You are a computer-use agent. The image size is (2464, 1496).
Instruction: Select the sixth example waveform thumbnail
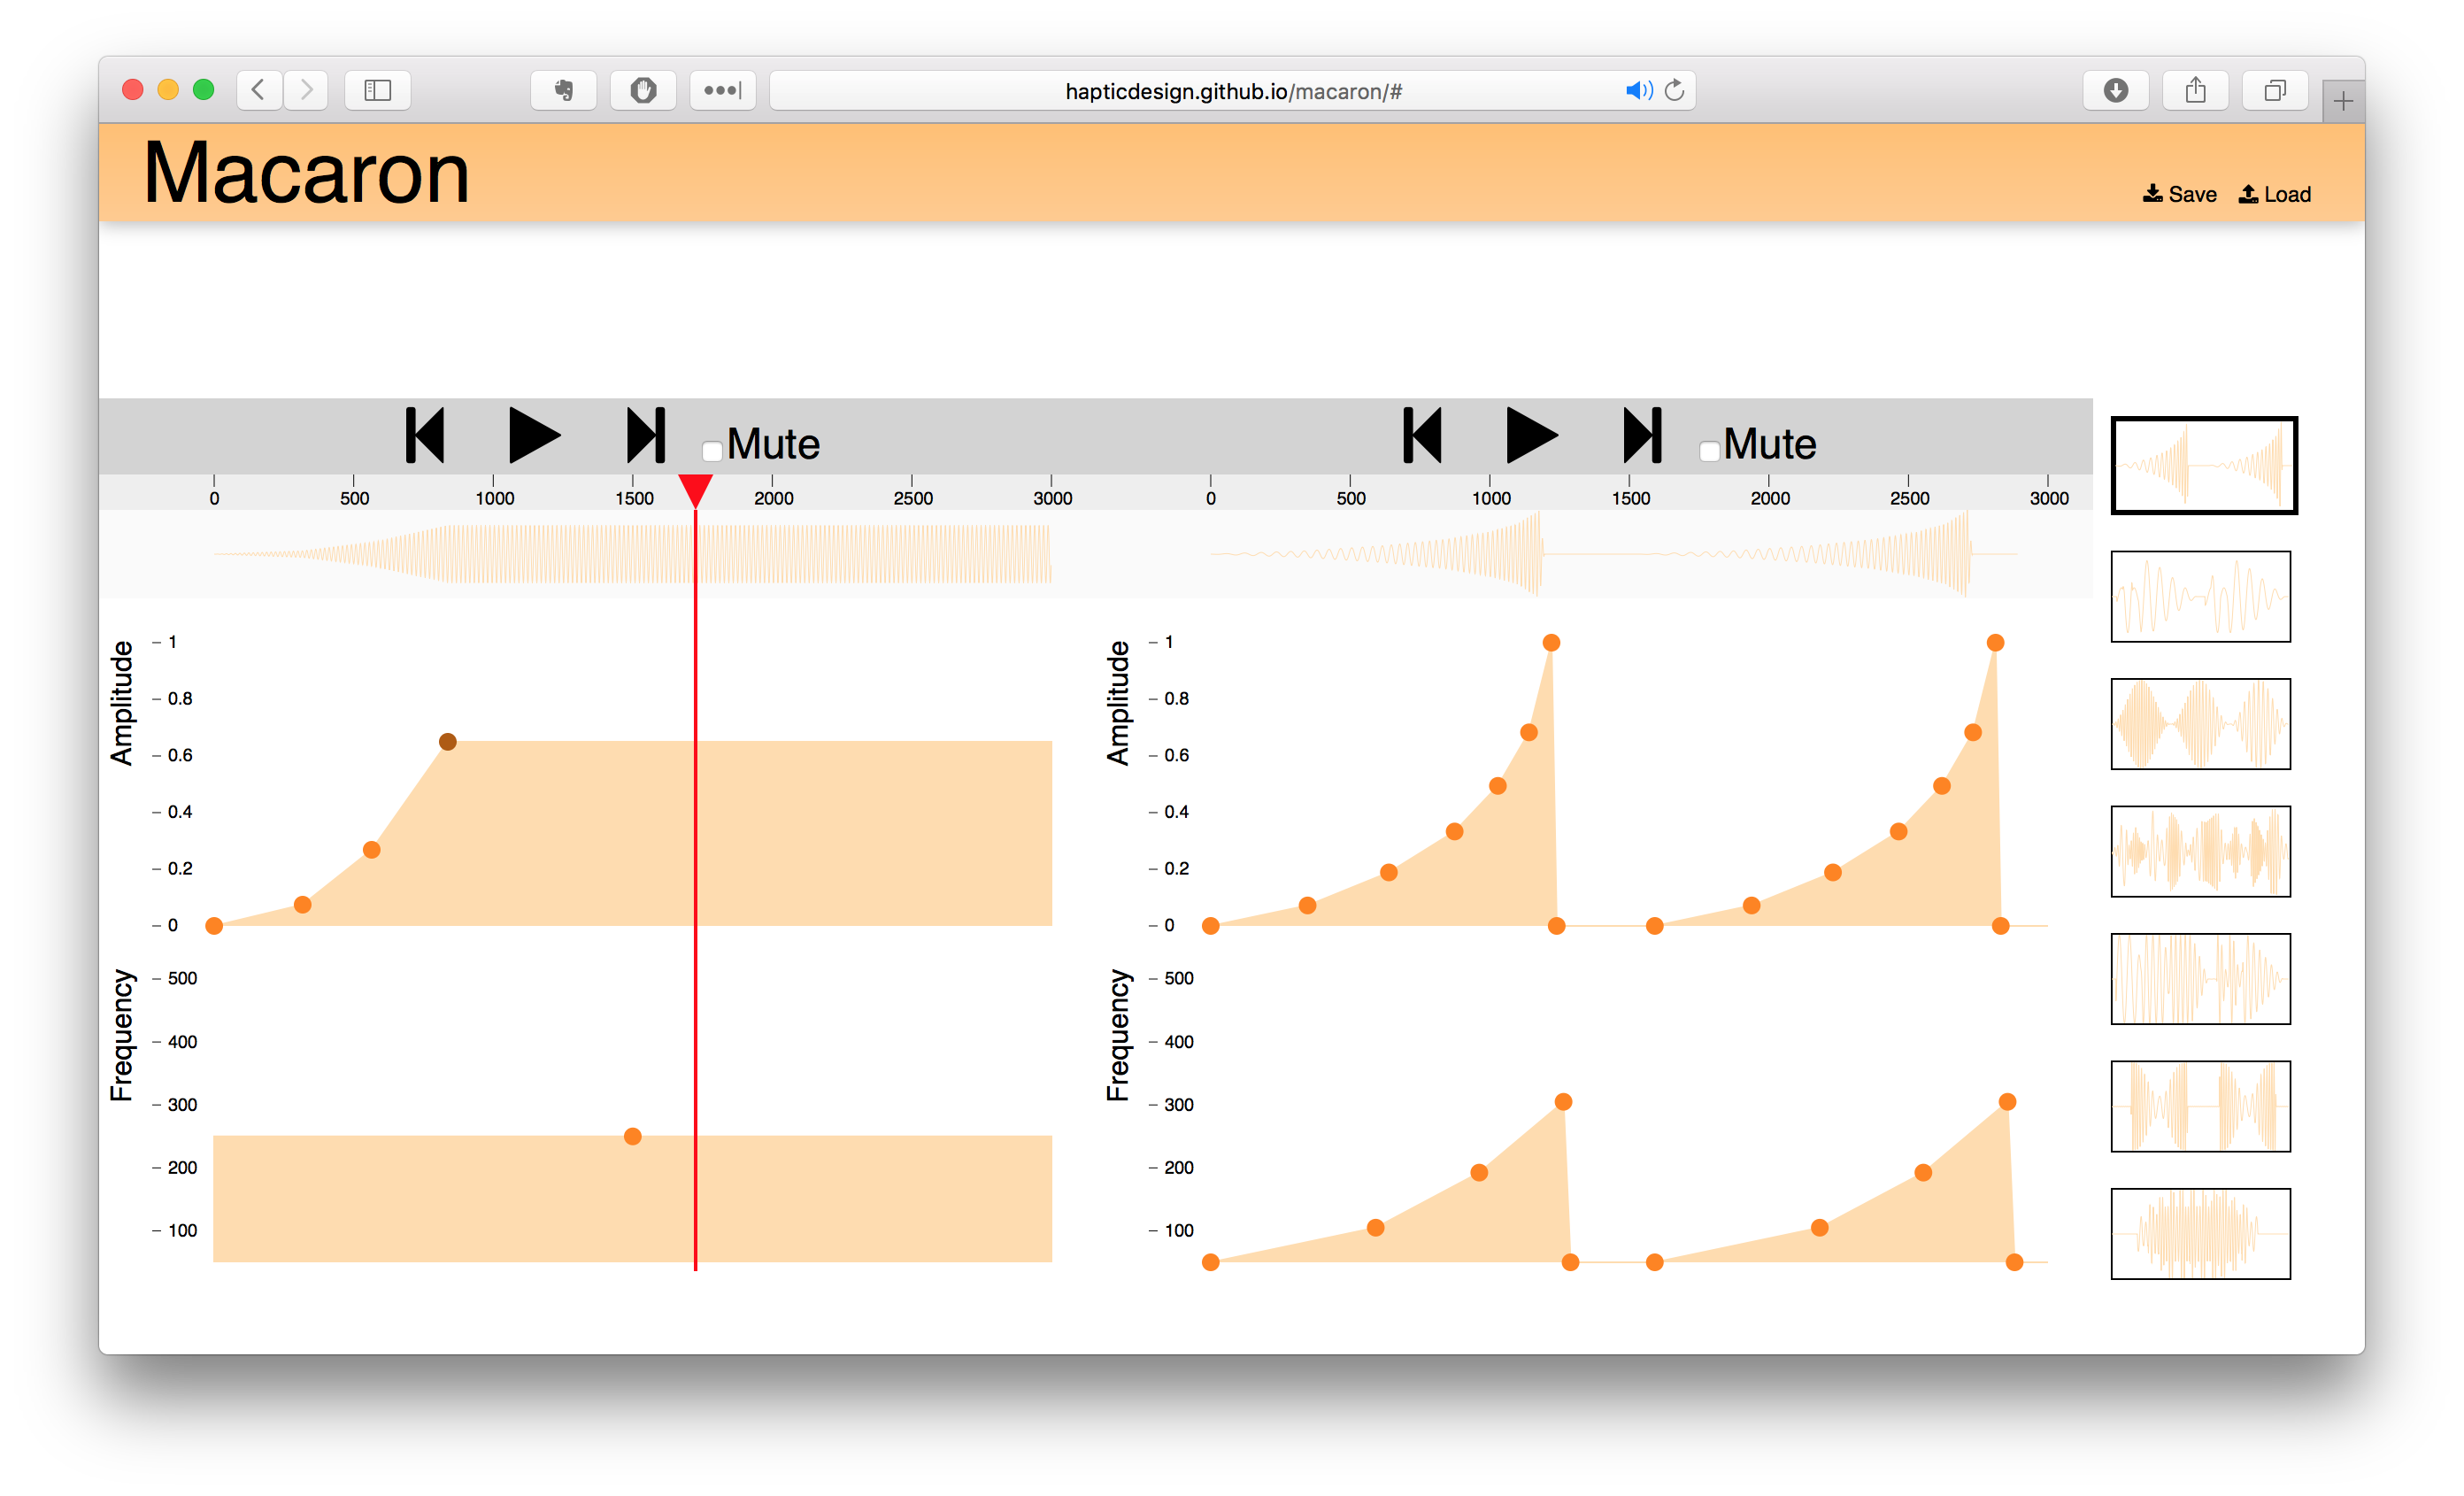[x=2200, y=1106]
